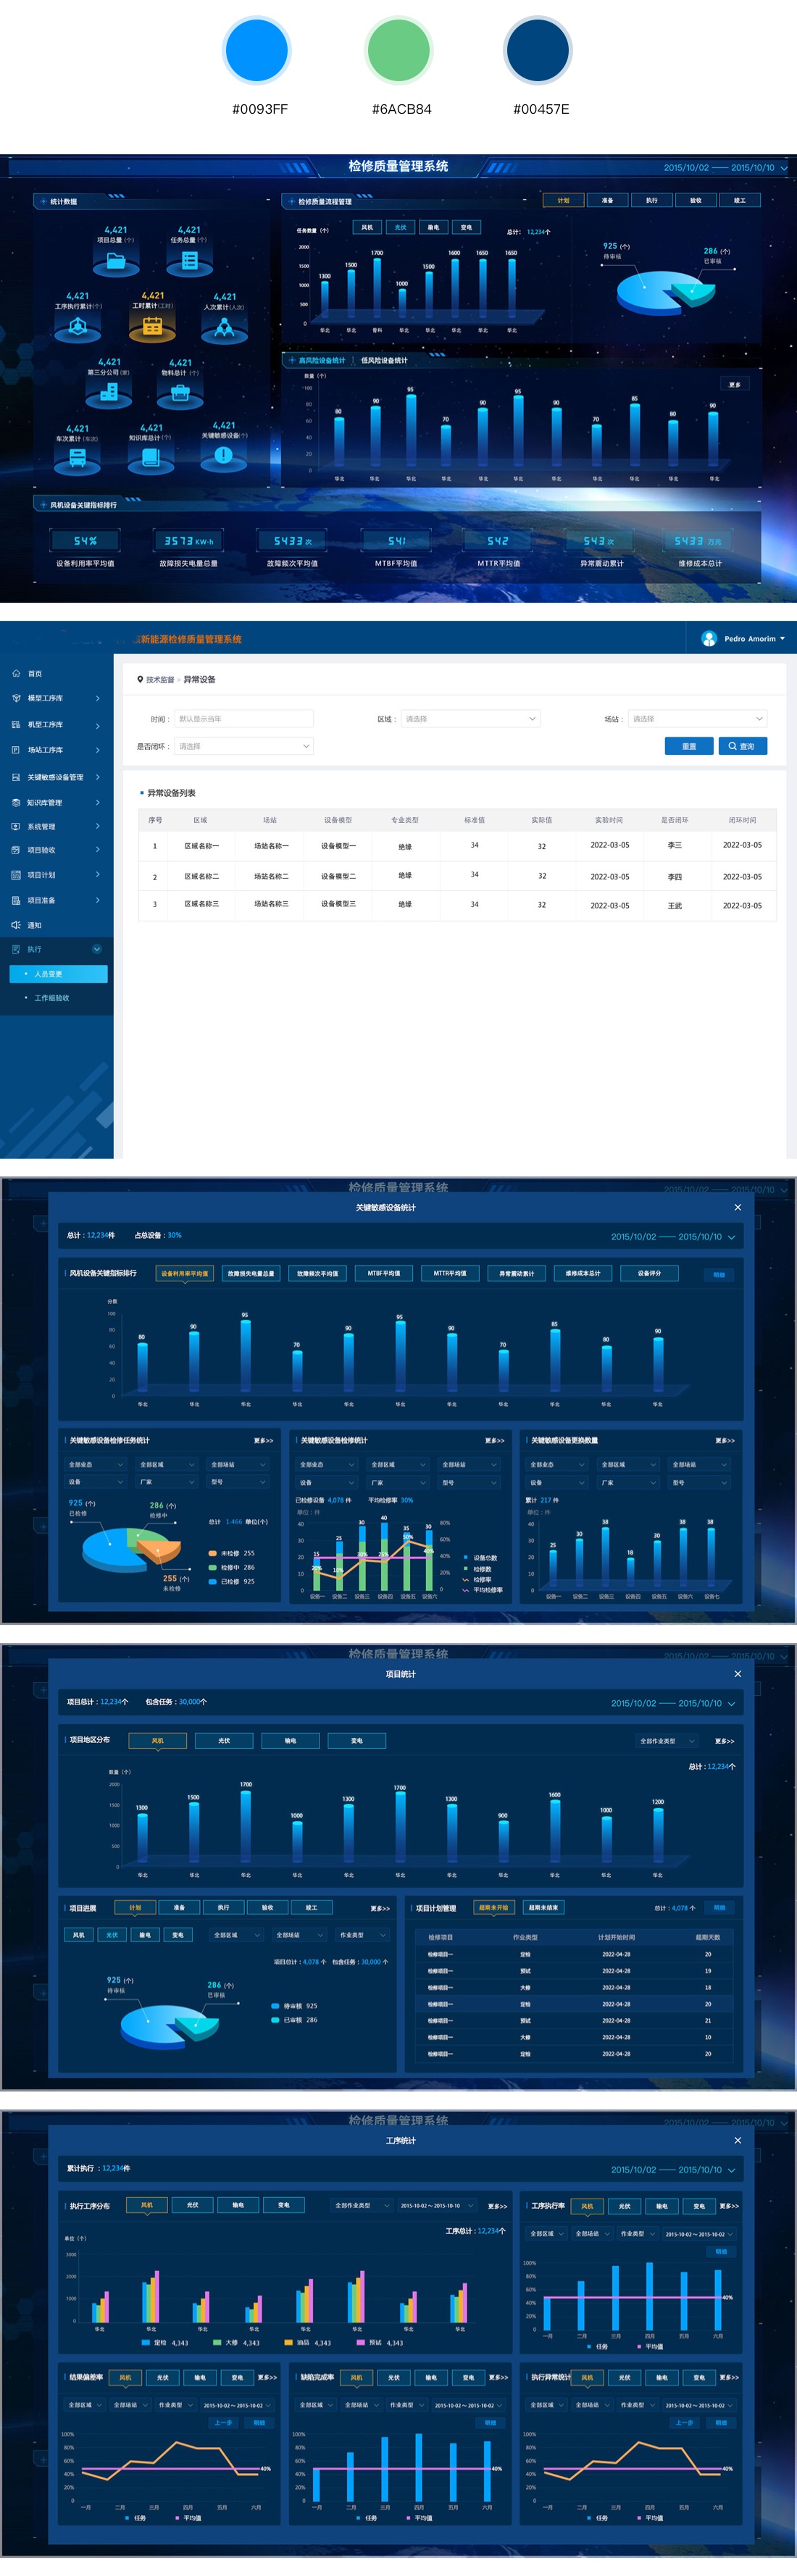Expand the 是否闭环 dropdown
The height and width of the screenshot is (2576, 797).
(244, 746)
